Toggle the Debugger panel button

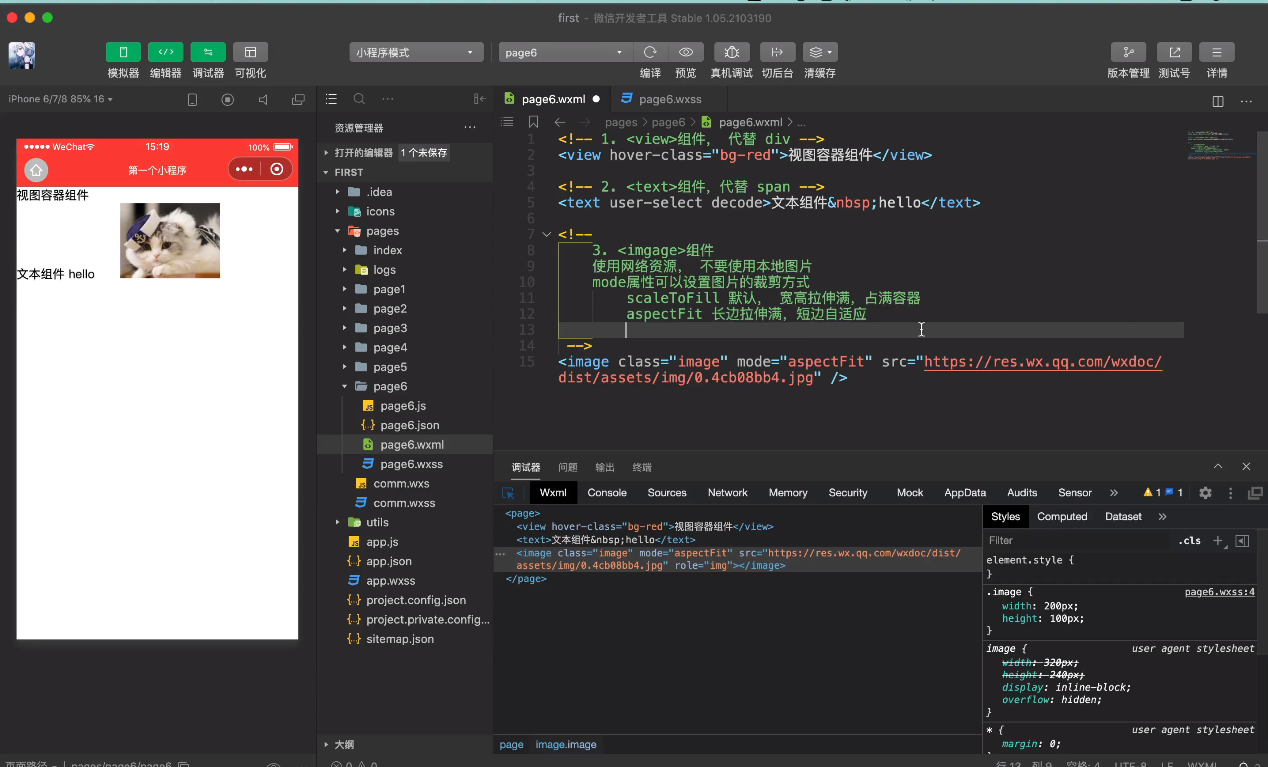[x=208, y=52]
